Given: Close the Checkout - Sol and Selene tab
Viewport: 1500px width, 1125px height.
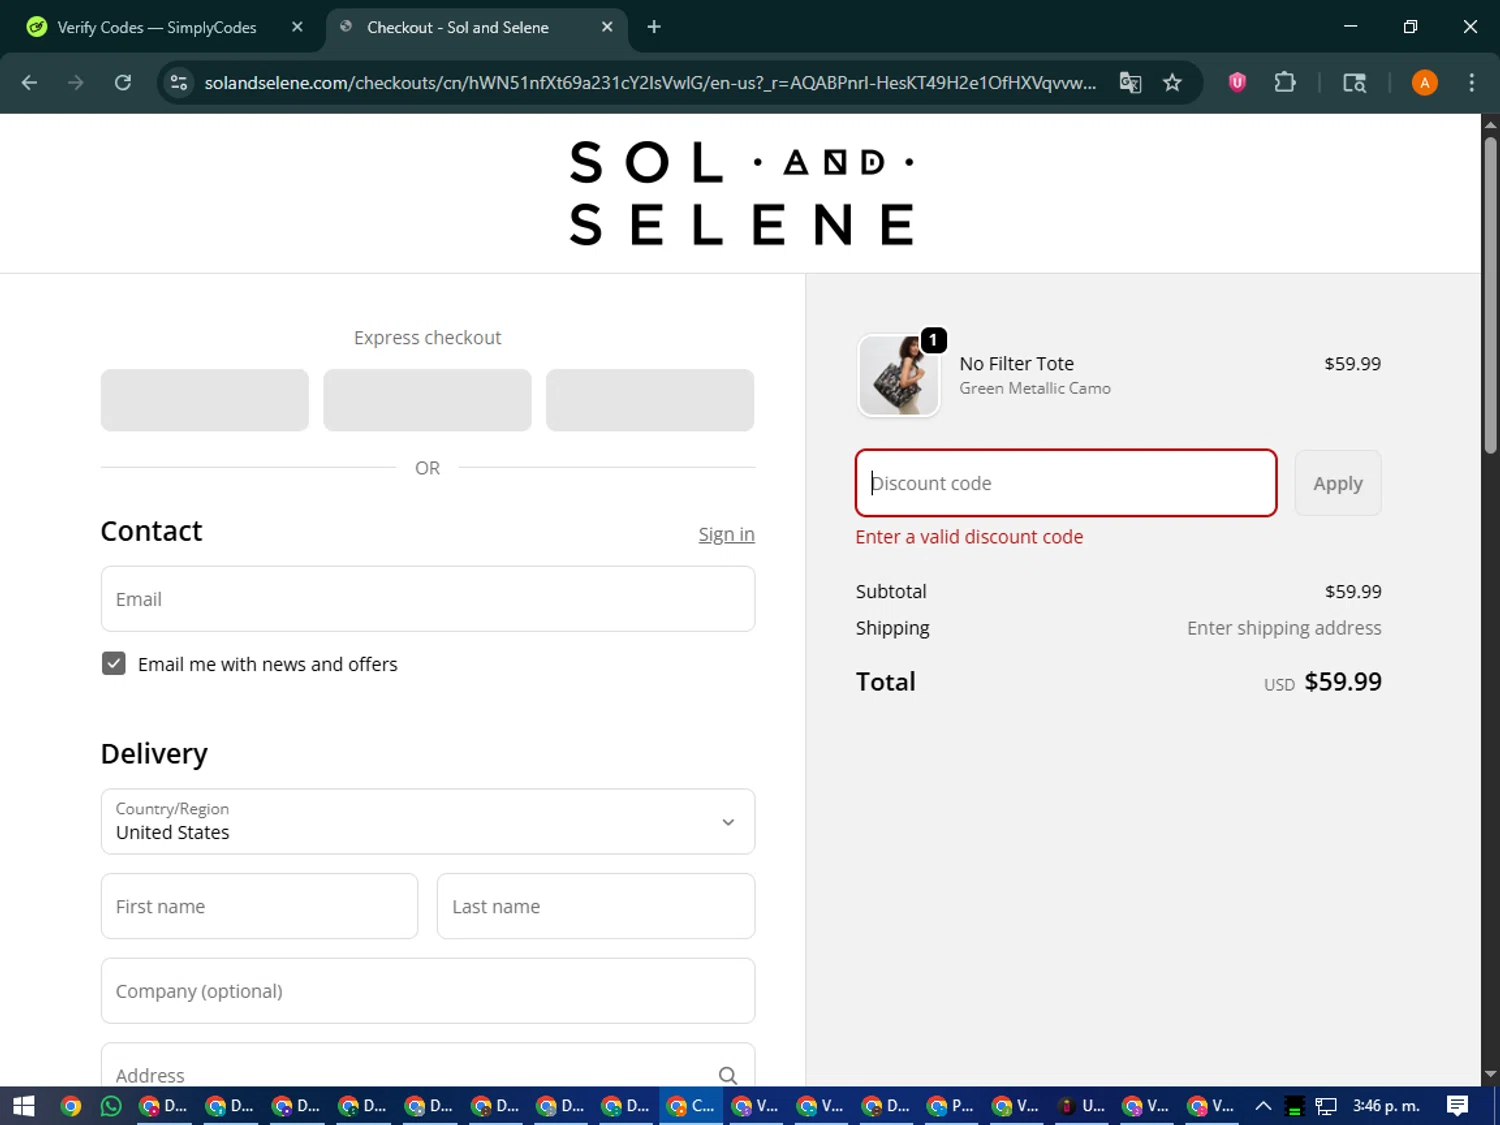Looking at the screenshot, I should 607,27.
